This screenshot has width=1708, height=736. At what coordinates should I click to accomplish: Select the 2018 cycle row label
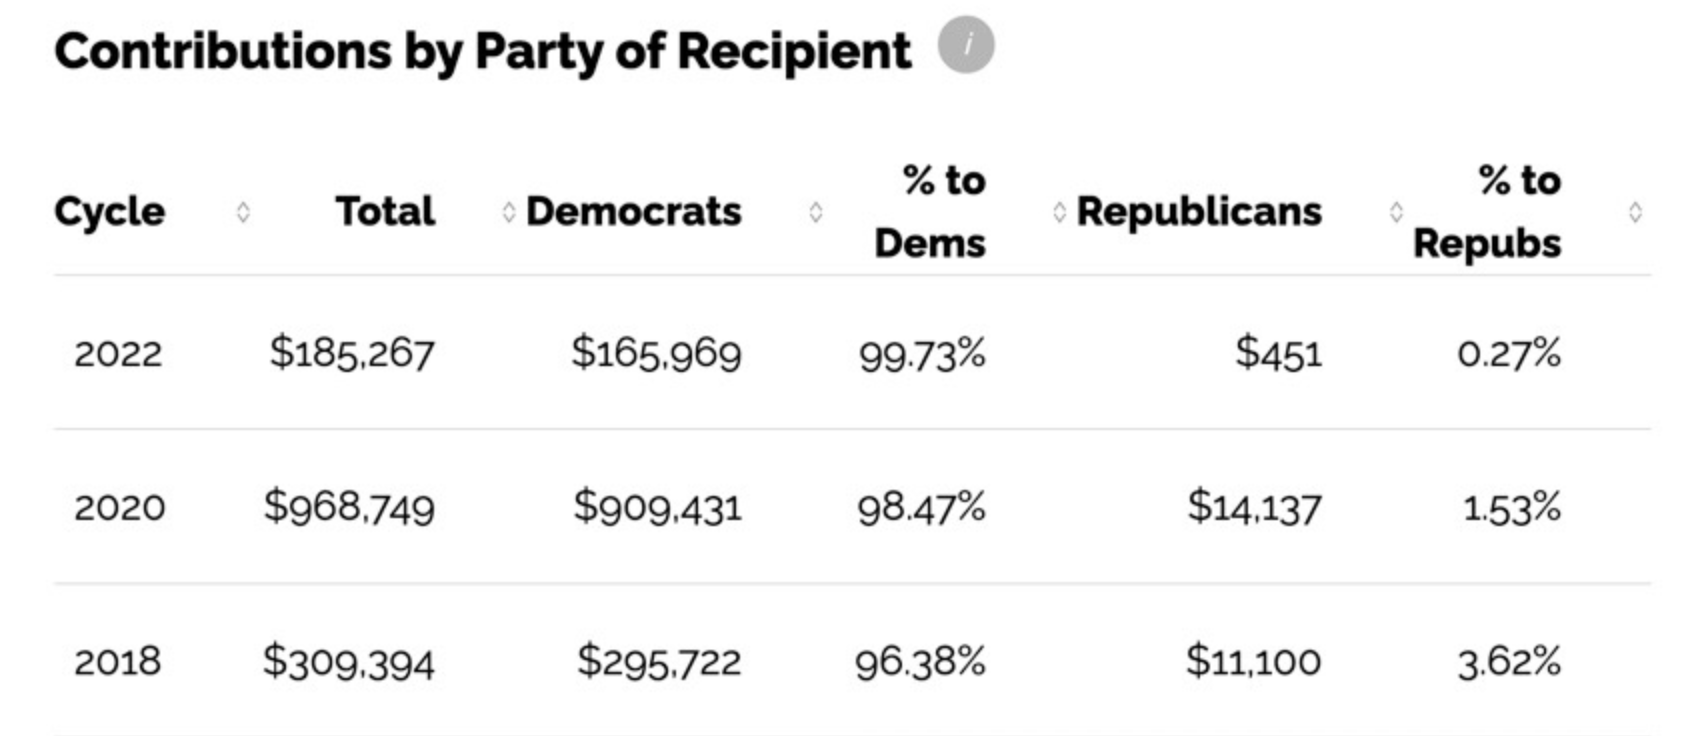(118, 662)
